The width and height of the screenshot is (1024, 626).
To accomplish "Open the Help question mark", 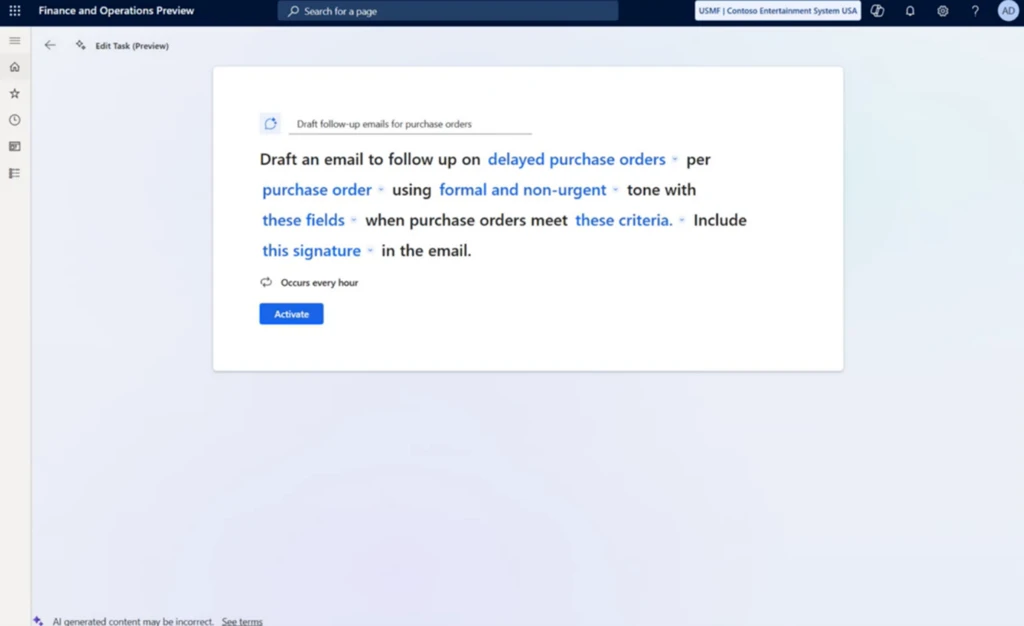I will point(973,11).
